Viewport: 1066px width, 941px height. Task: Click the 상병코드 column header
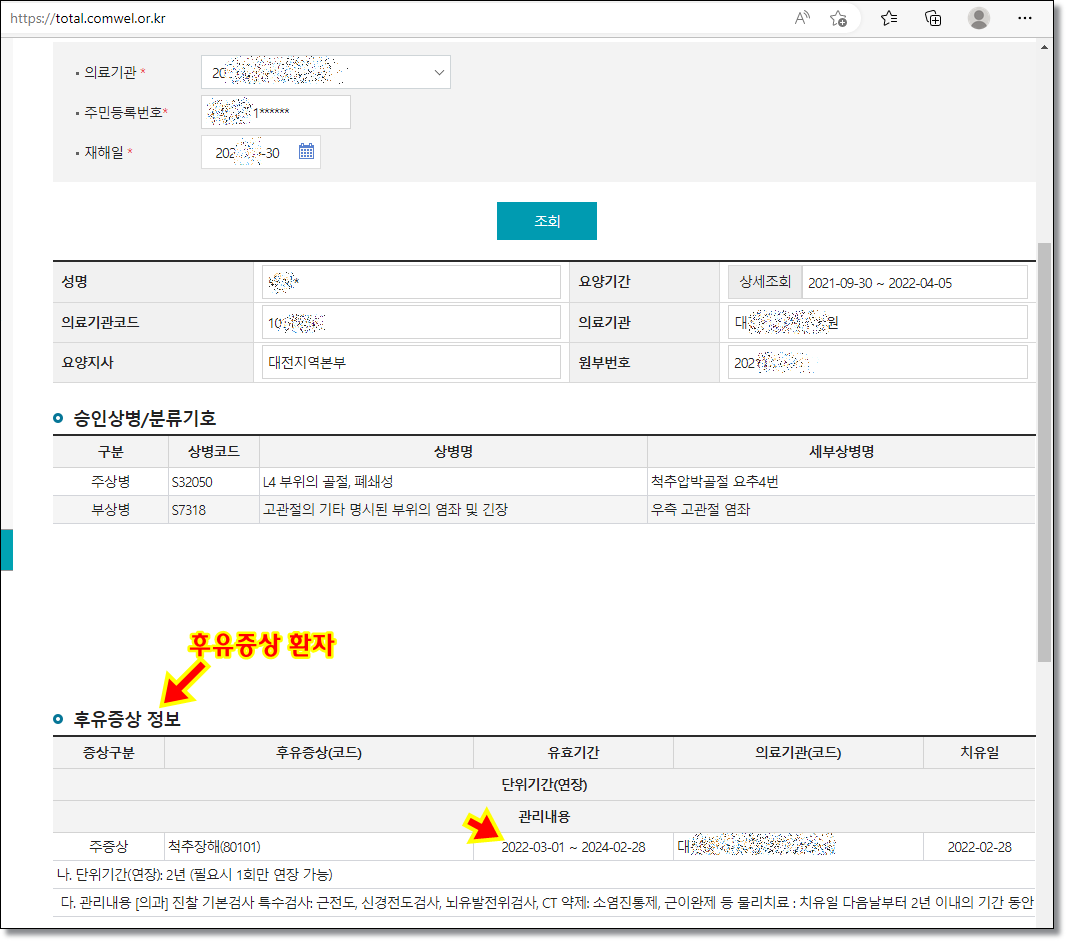point(214,451)
